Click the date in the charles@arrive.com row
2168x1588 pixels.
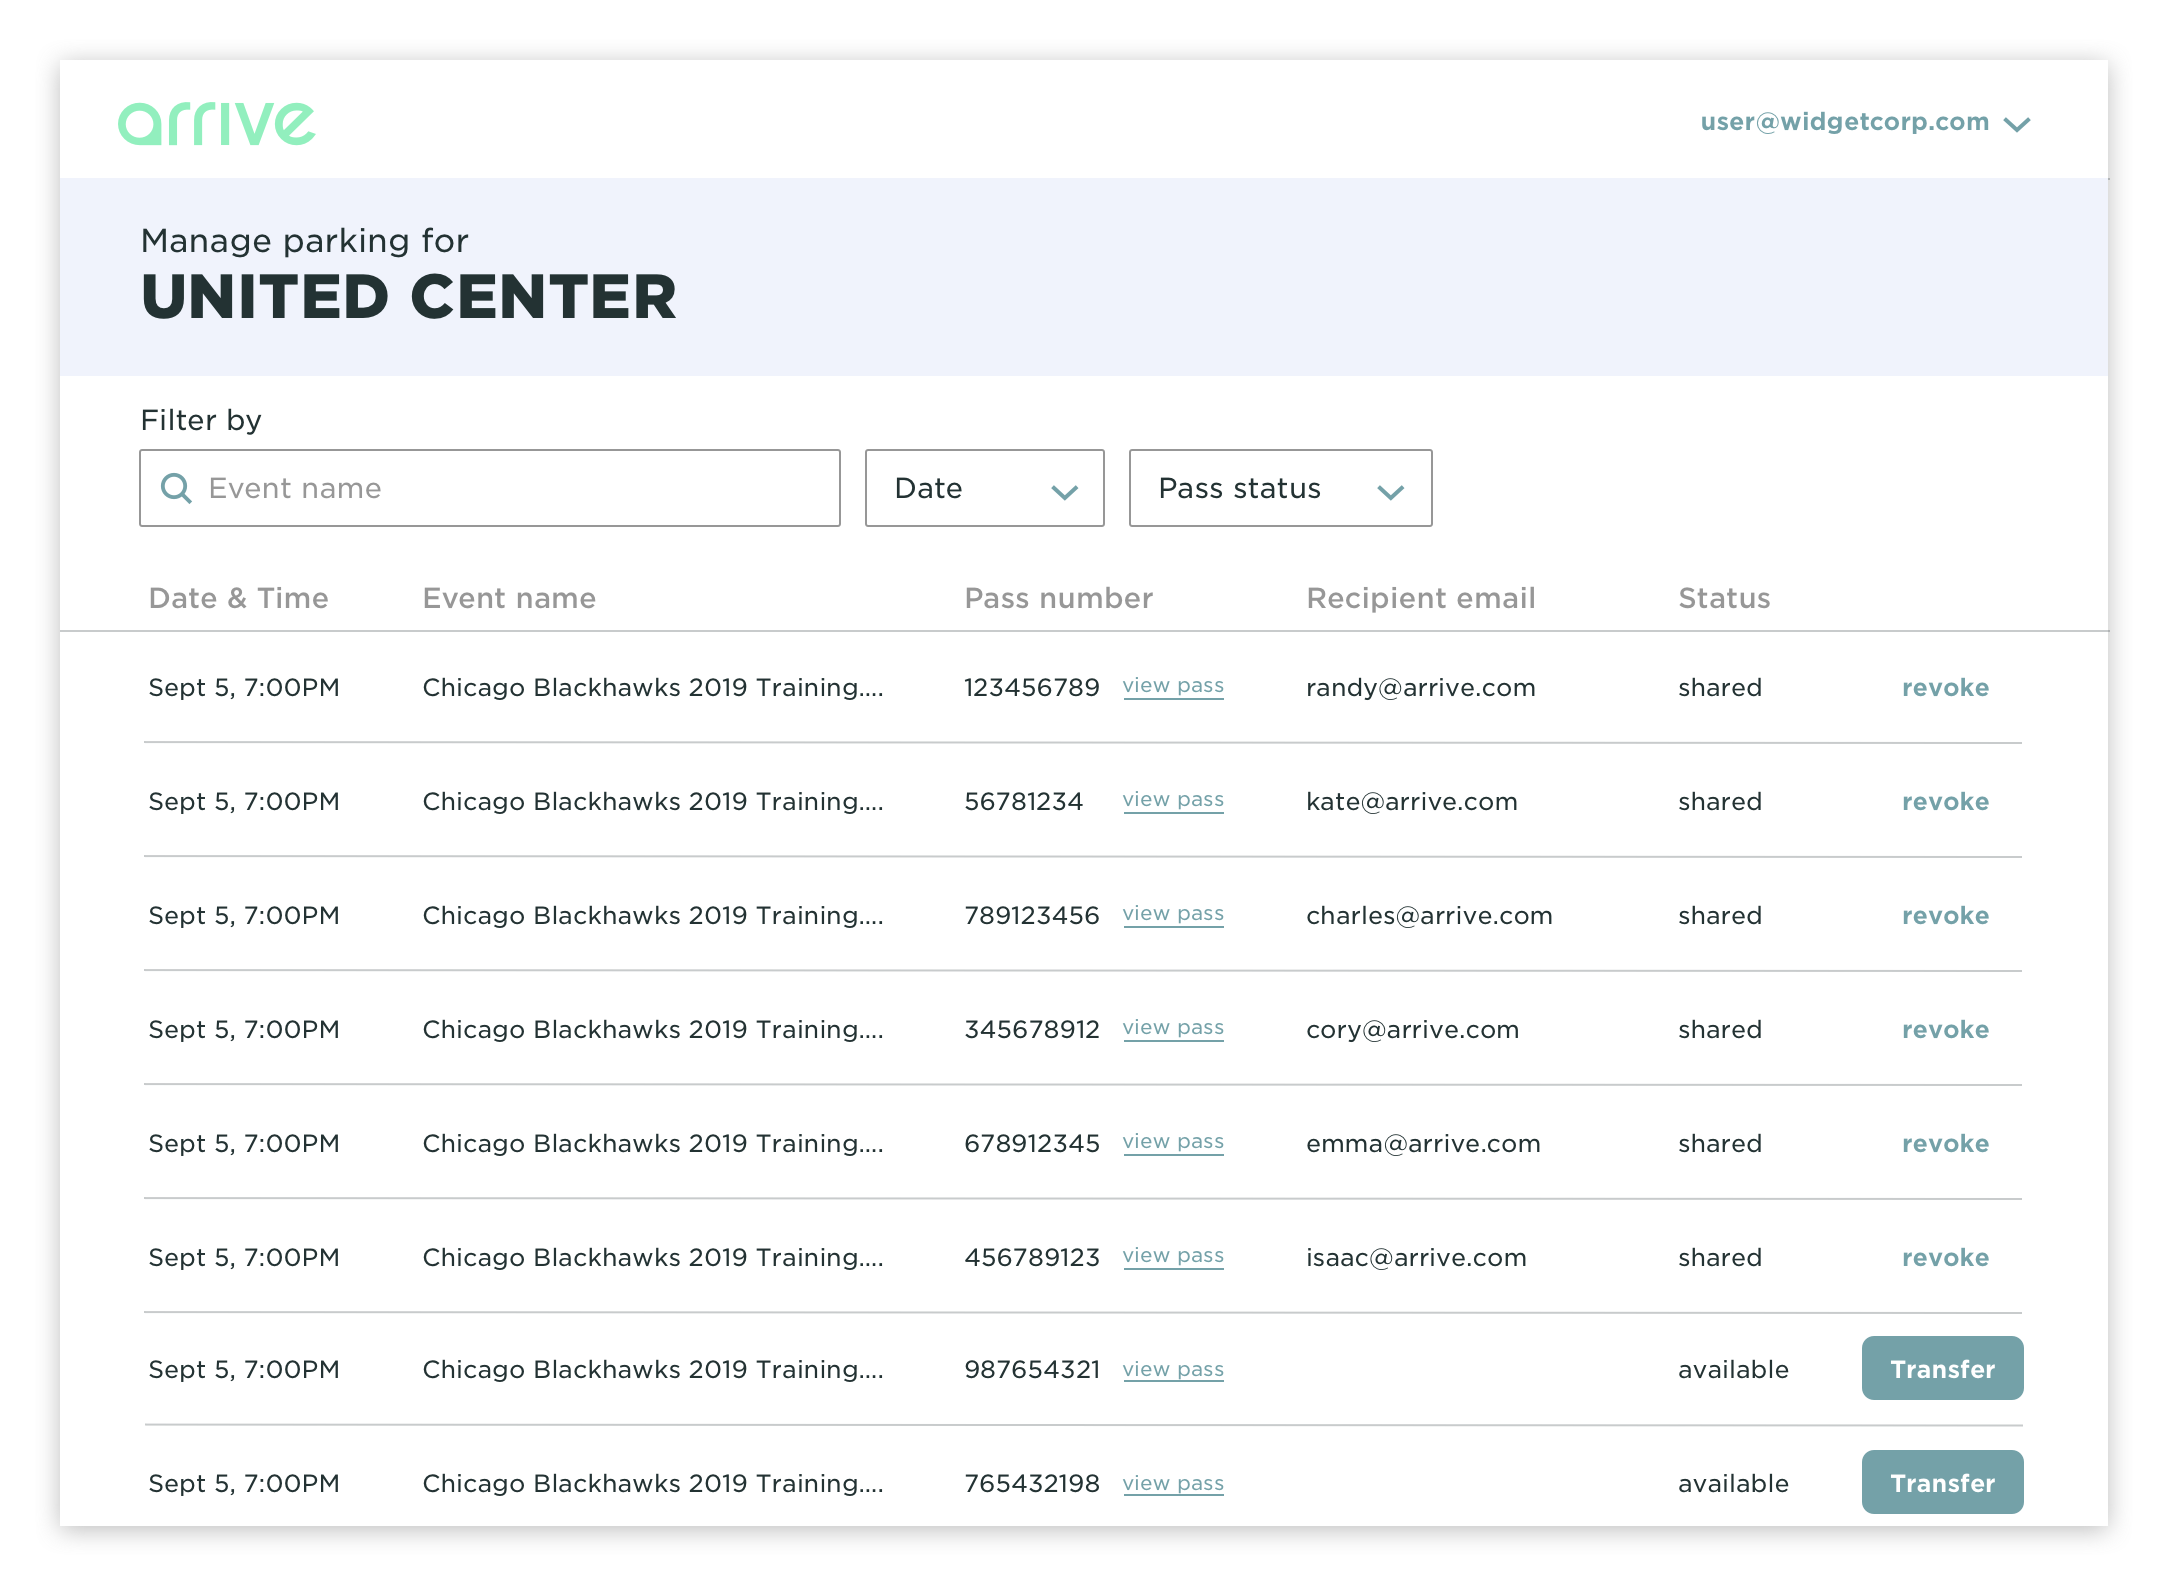pos(244,916)
